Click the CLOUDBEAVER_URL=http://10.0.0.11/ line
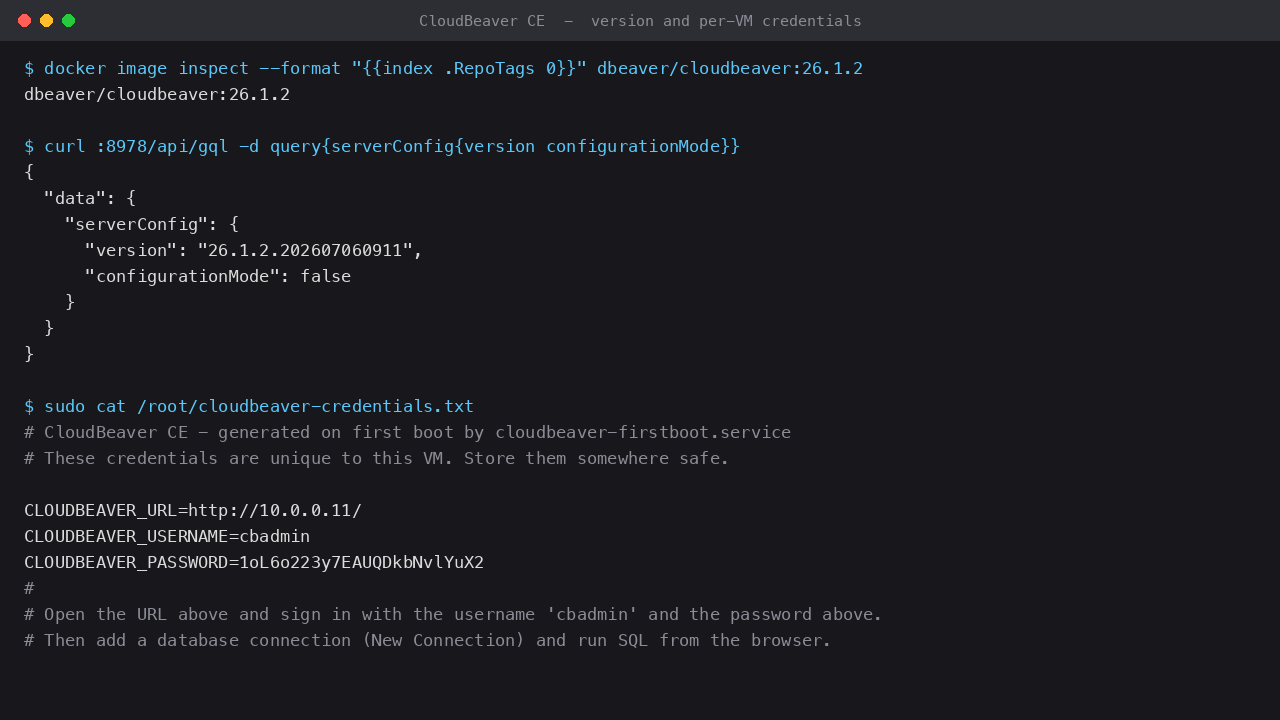1280x720 pixels. (193, 510)
